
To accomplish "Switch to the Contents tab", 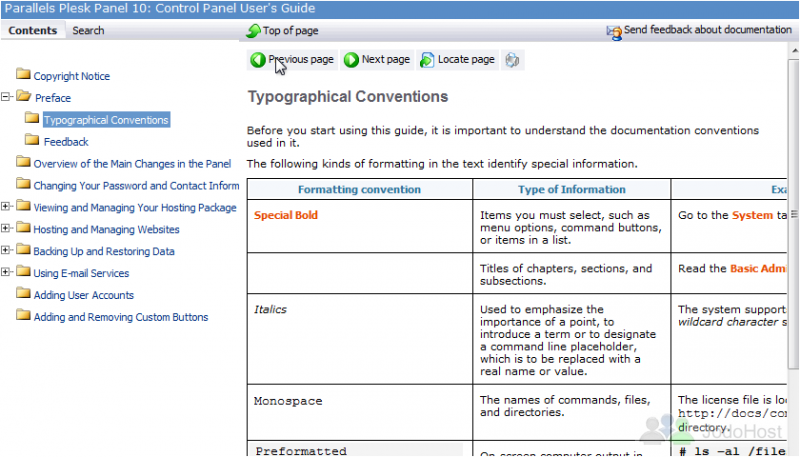I will coord(33,31).
